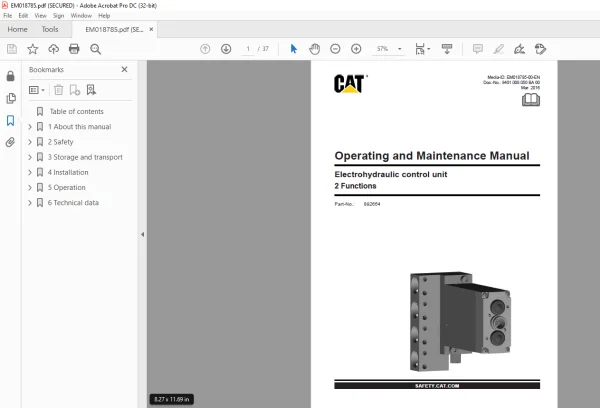Zoom out with minus icon
Screen dimensions: 600x408
335,49
